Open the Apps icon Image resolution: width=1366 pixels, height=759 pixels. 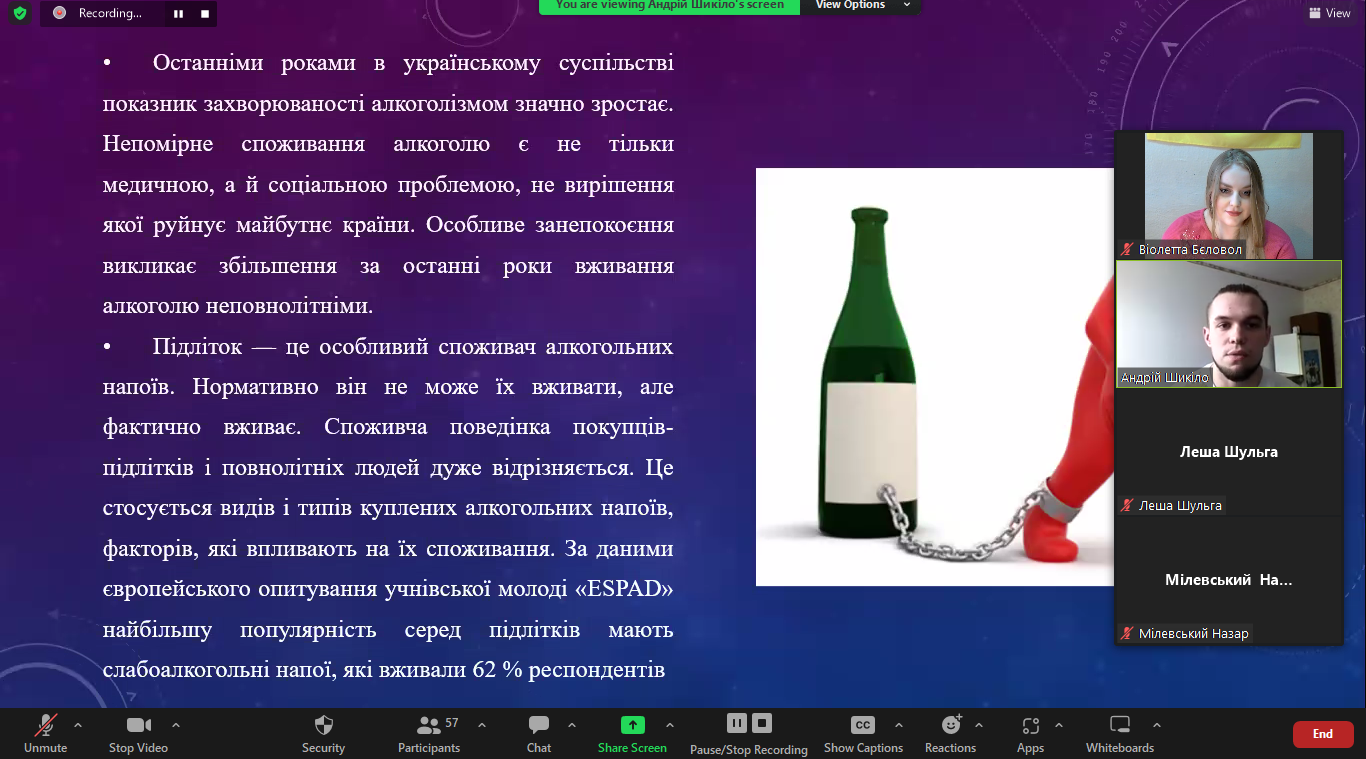coord(1031,725)
